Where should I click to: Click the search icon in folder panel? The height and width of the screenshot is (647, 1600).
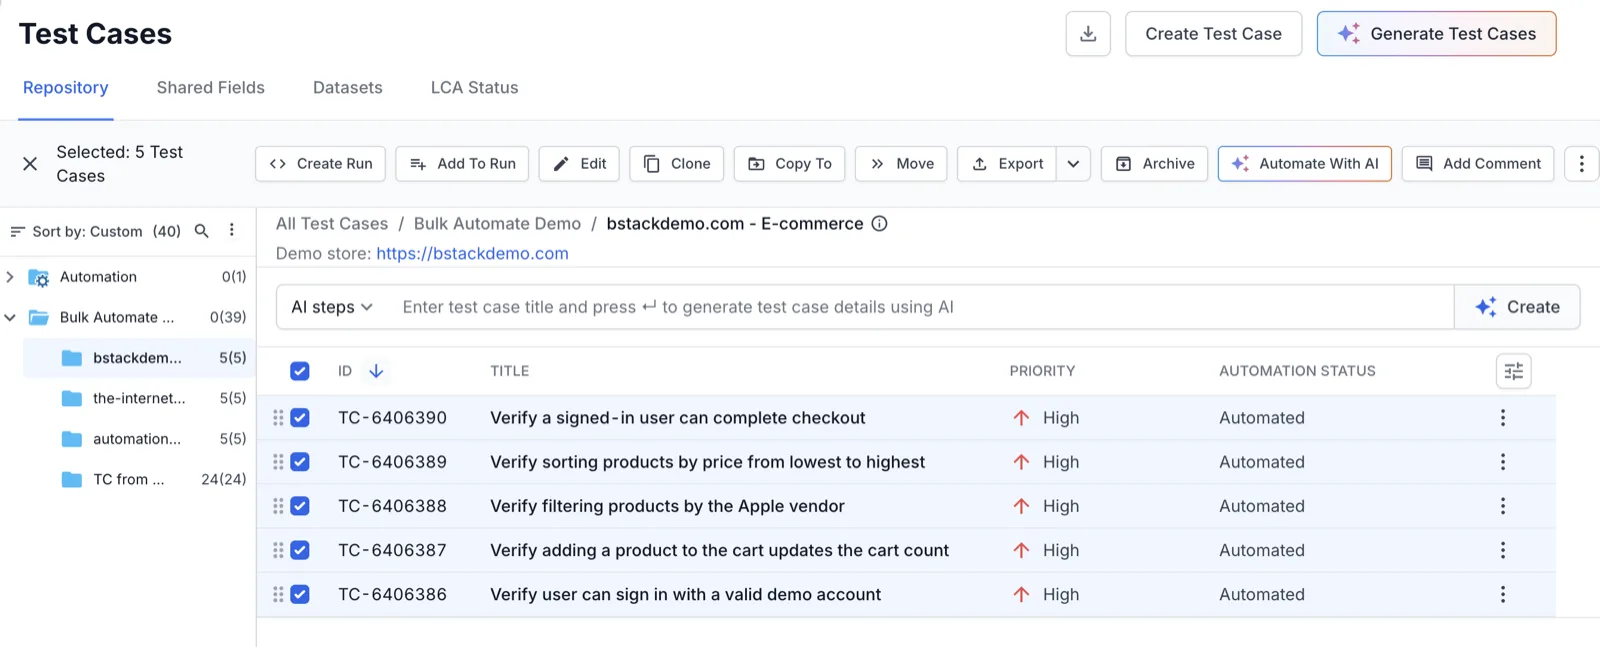pos(201,231)
